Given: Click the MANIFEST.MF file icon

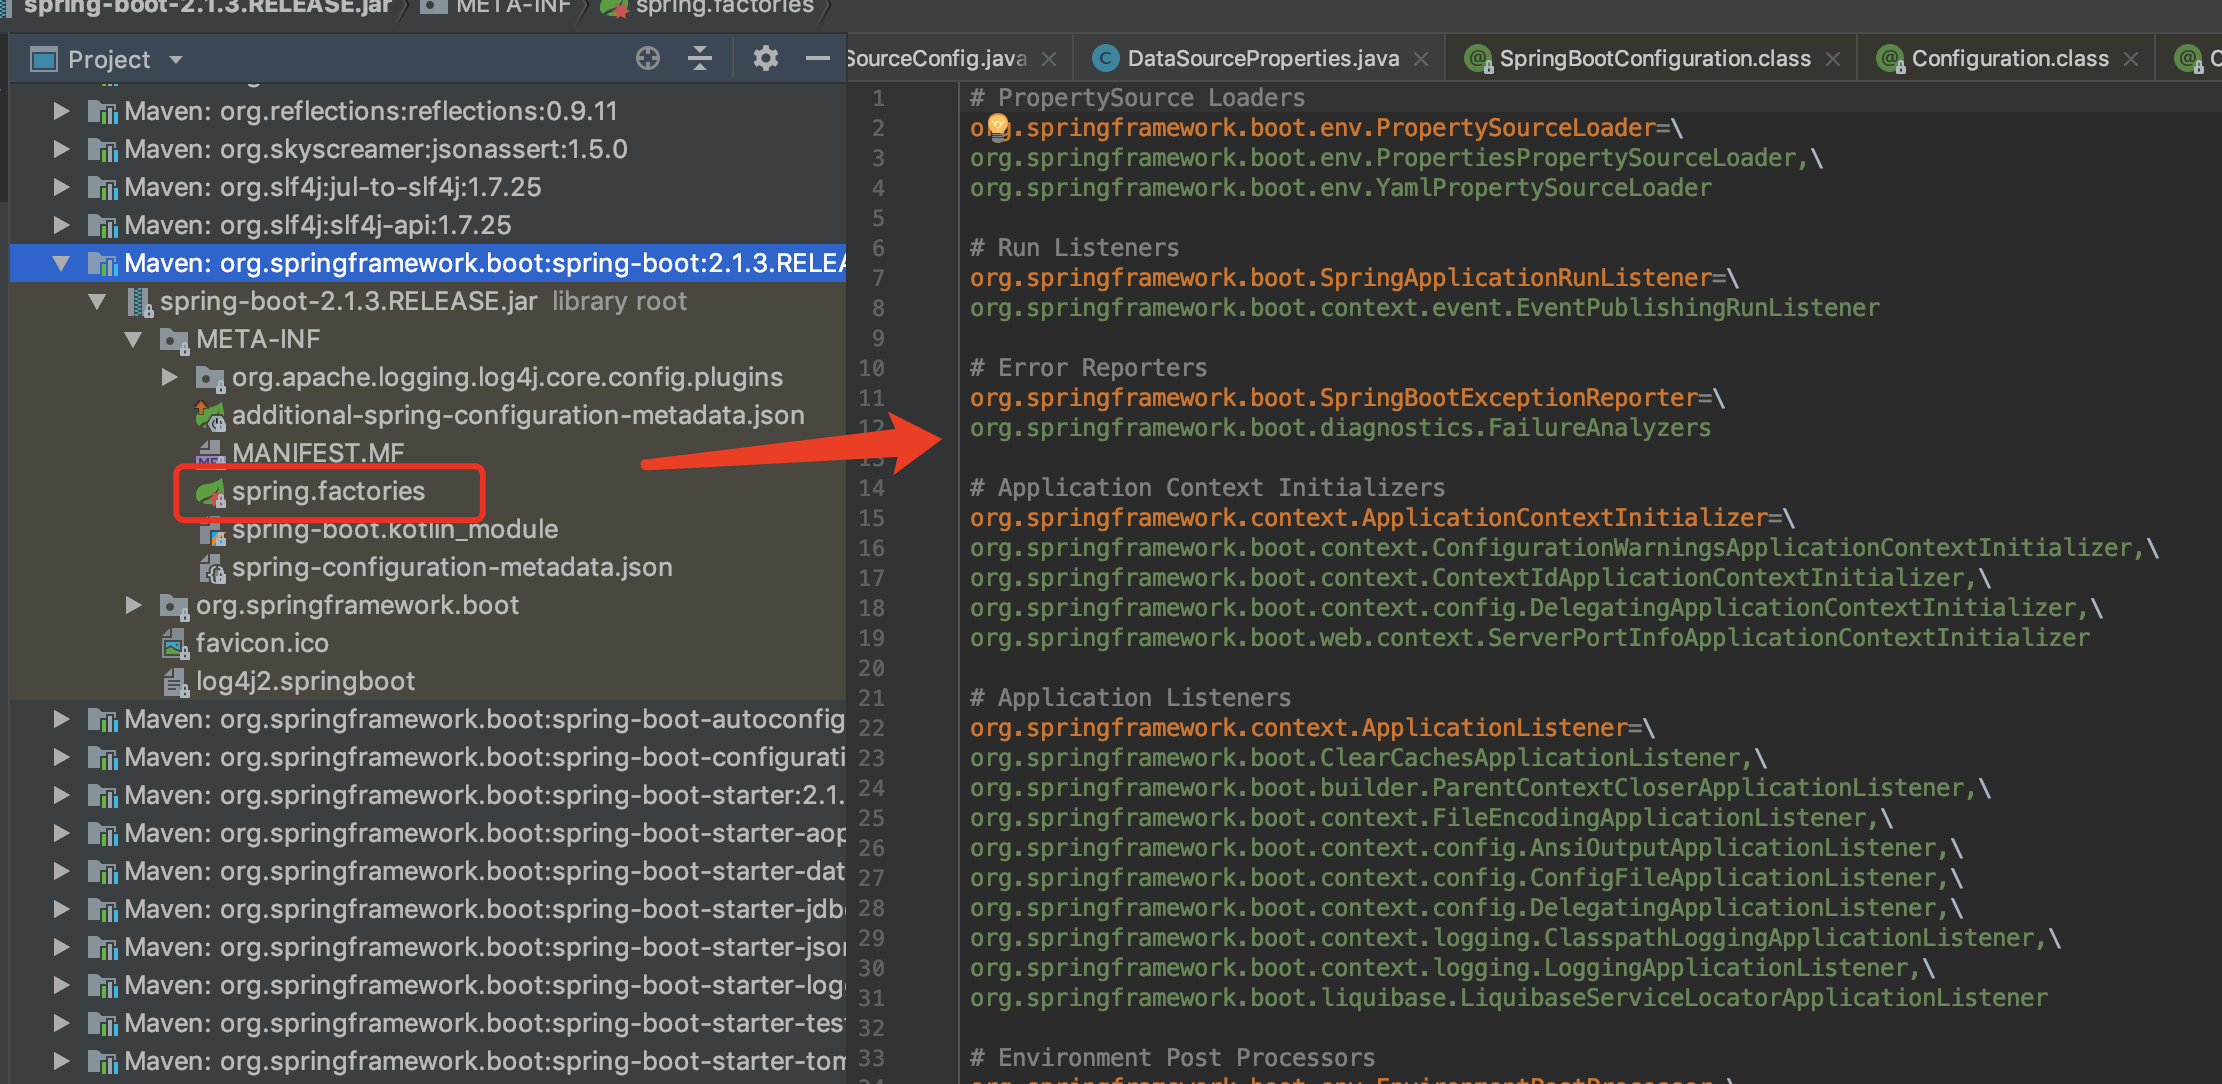Looking at the screenshot, I should [211, 454].
